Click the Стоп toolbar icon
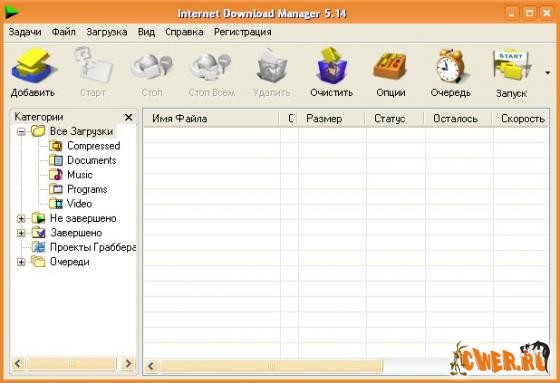Viewport: 560px width, 383px height. click(x=152, y=66)
